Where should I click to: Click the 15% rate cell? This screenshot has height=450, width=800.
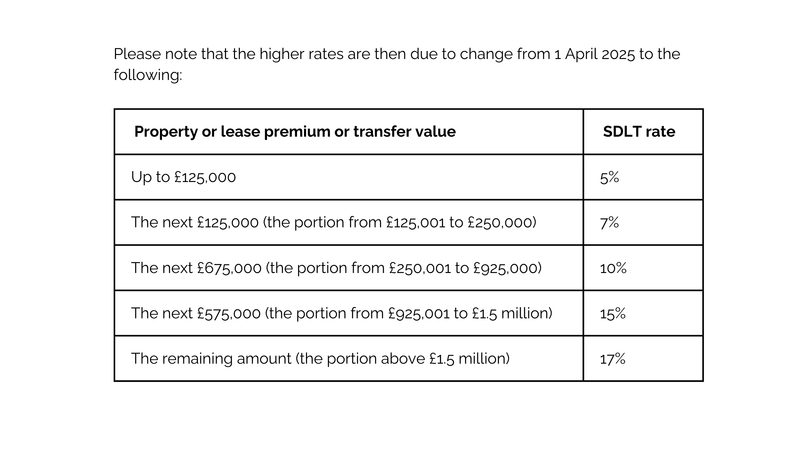(x=613, y=313)
